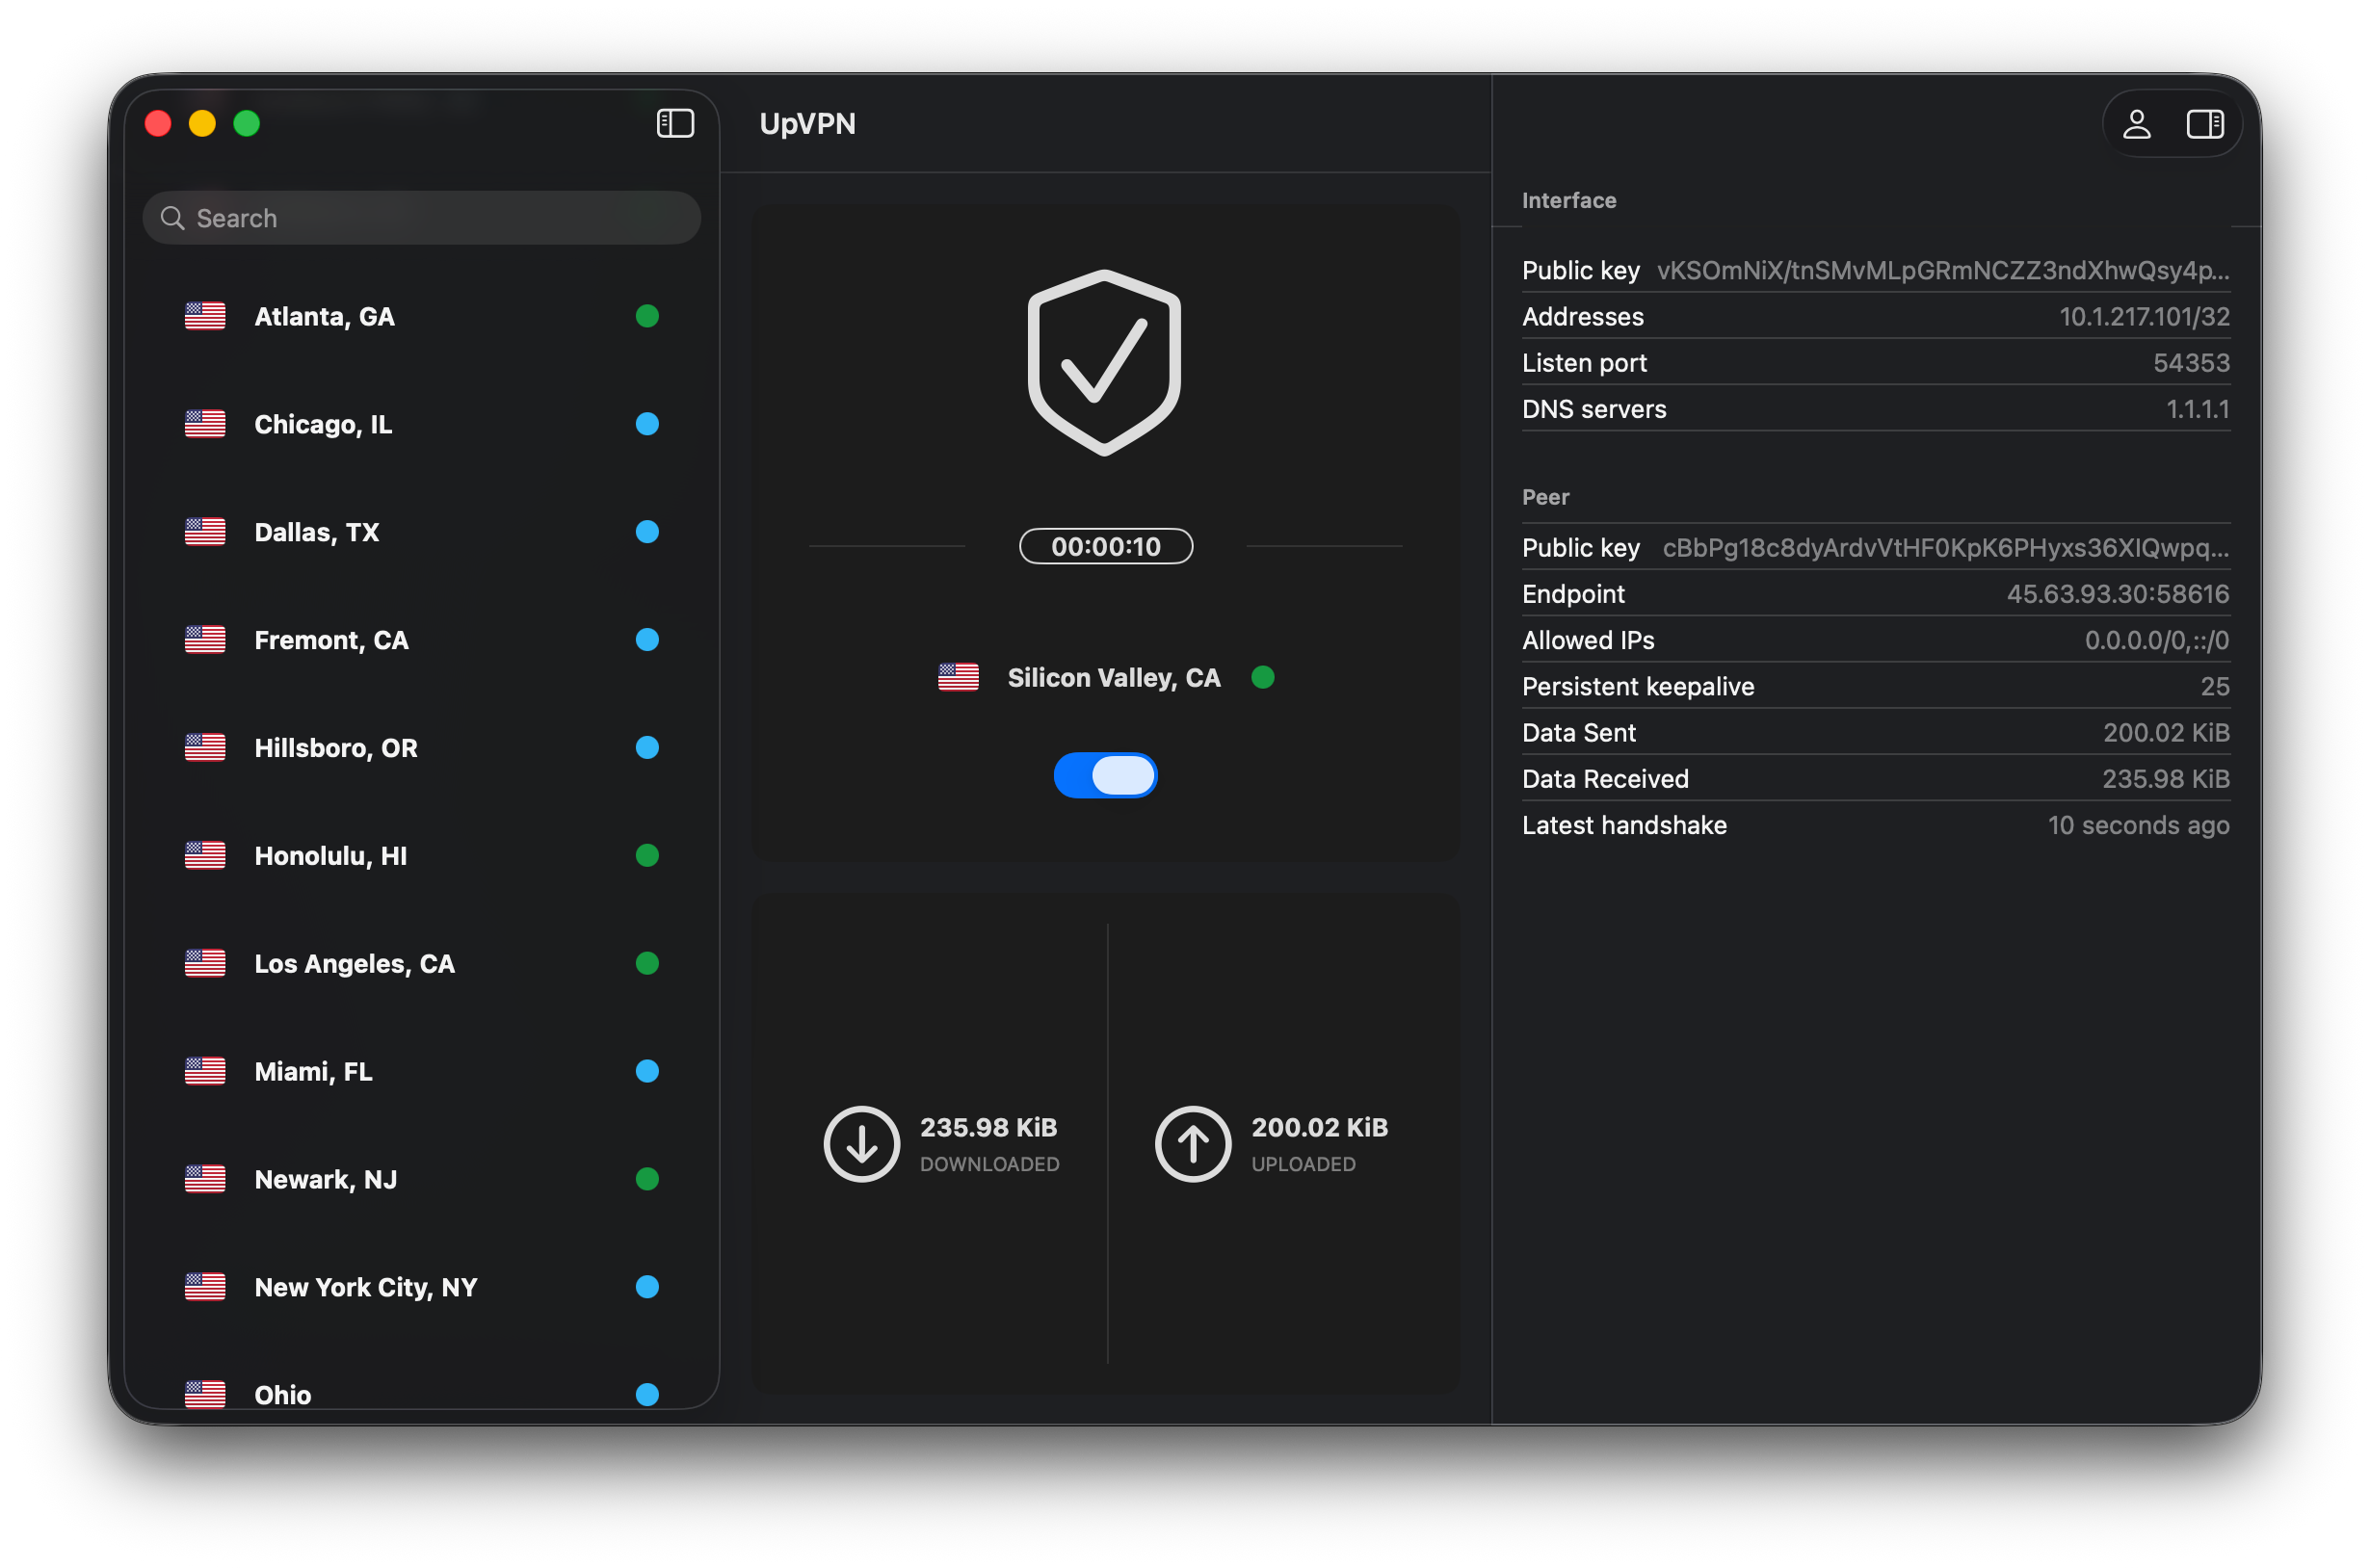This screenshot has height=1568, width=2370.
Task: Click the flag icon next to Hillsboro, OR
Action: point(205,748)
